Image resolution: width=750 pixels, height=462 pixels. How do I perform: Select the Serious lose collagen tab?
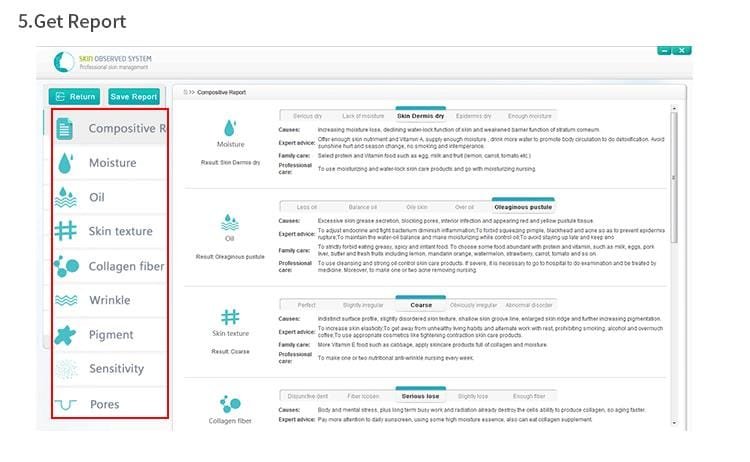click(x=420, y=396)
